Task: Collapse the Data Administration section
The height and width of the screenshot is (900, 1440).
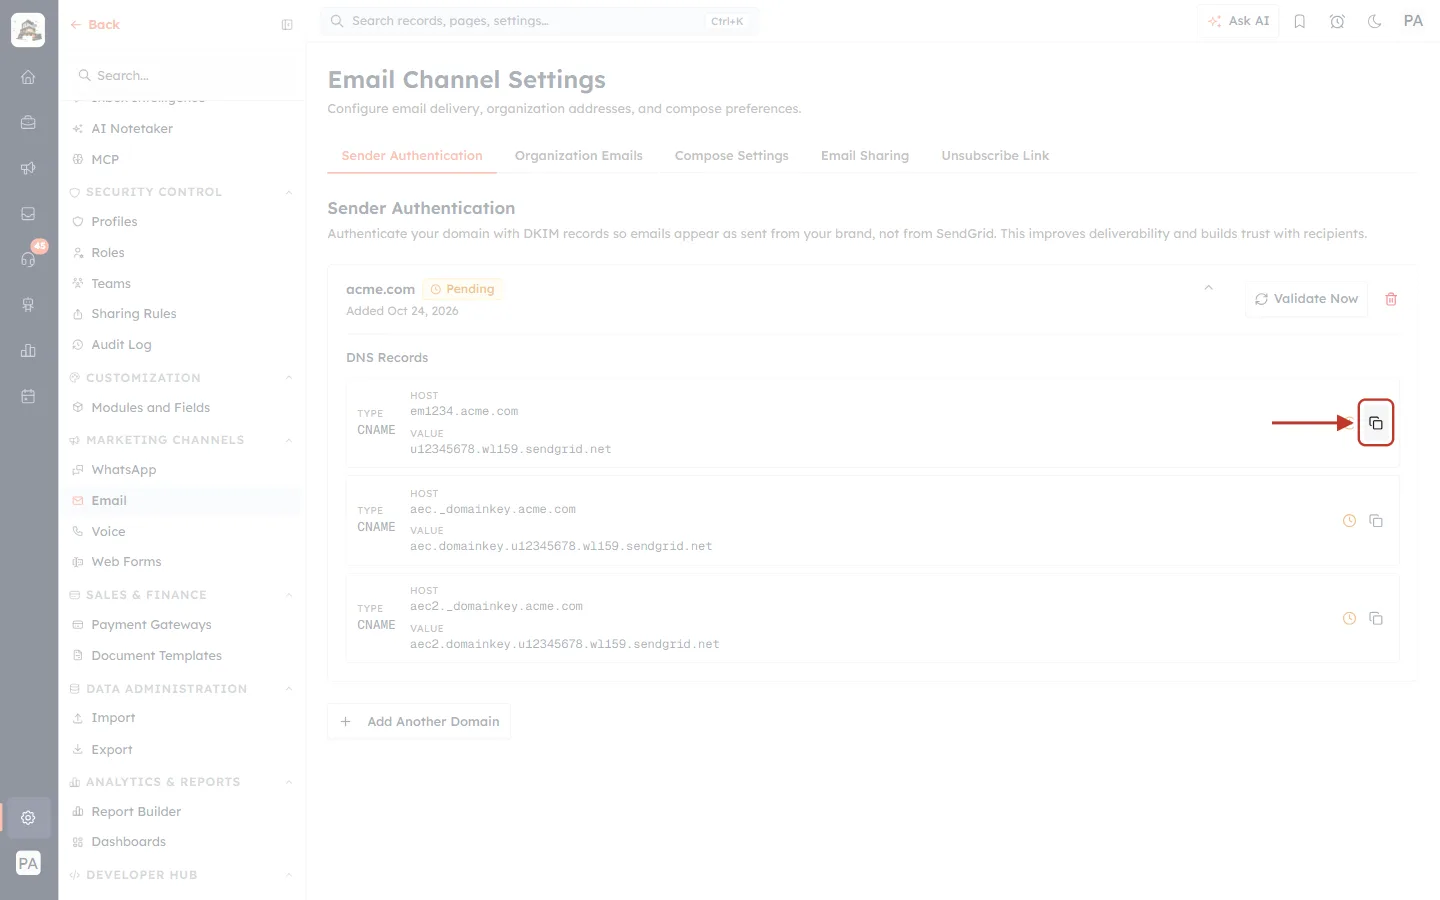Action: [x=289, y=689]
